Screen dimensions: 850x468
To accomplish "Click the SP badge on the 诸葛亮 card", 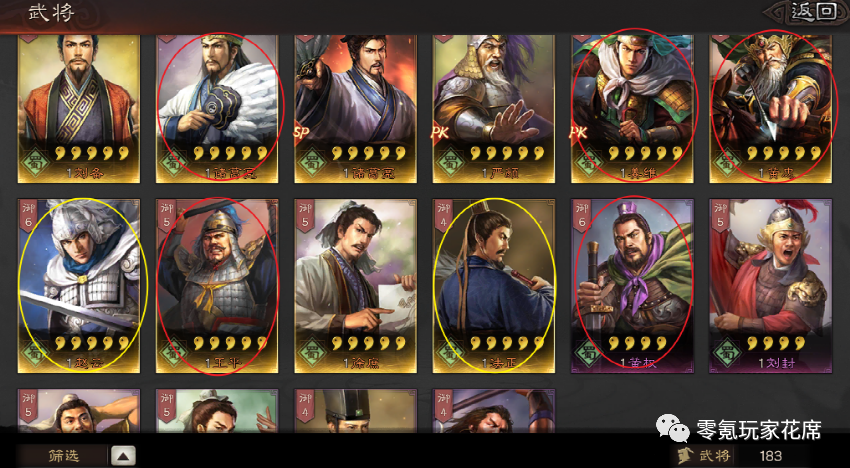I will click(301, 133).
